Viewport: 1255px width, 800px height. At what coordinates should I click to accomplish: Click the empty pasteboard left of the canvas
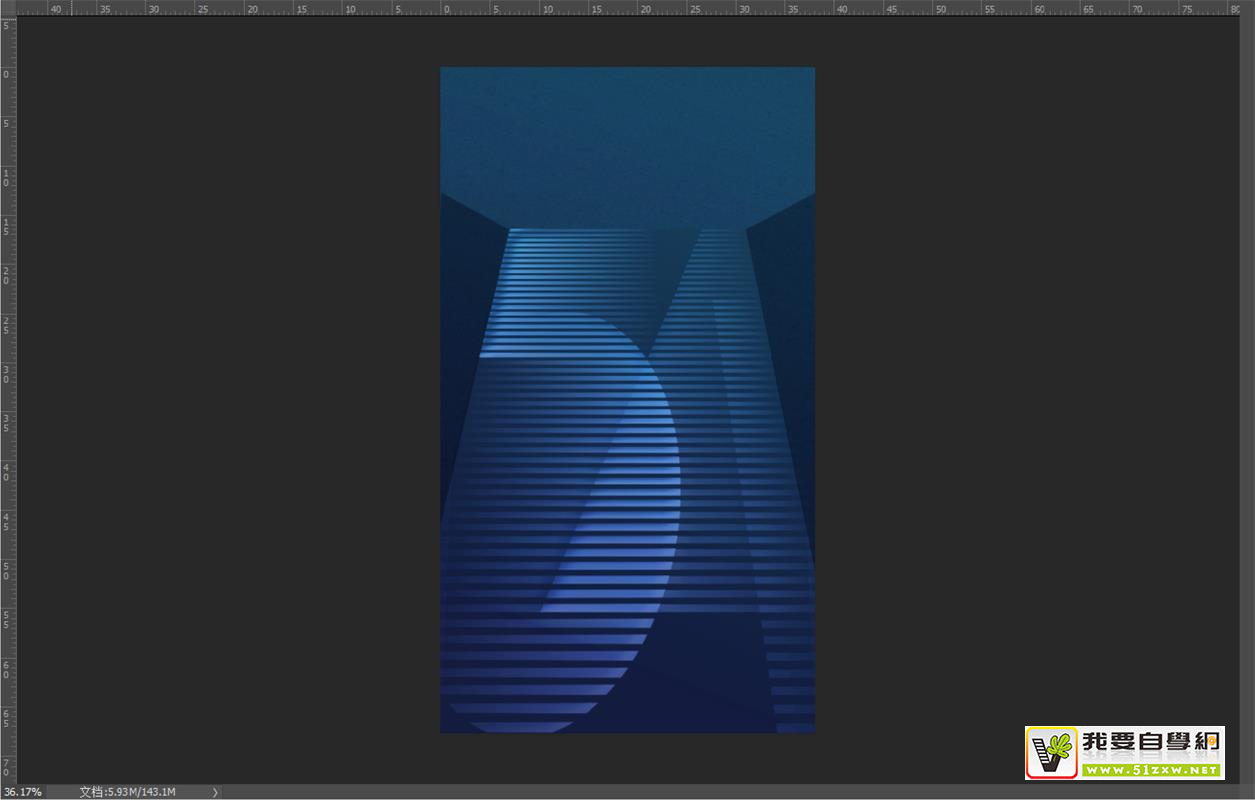point(230,400)
